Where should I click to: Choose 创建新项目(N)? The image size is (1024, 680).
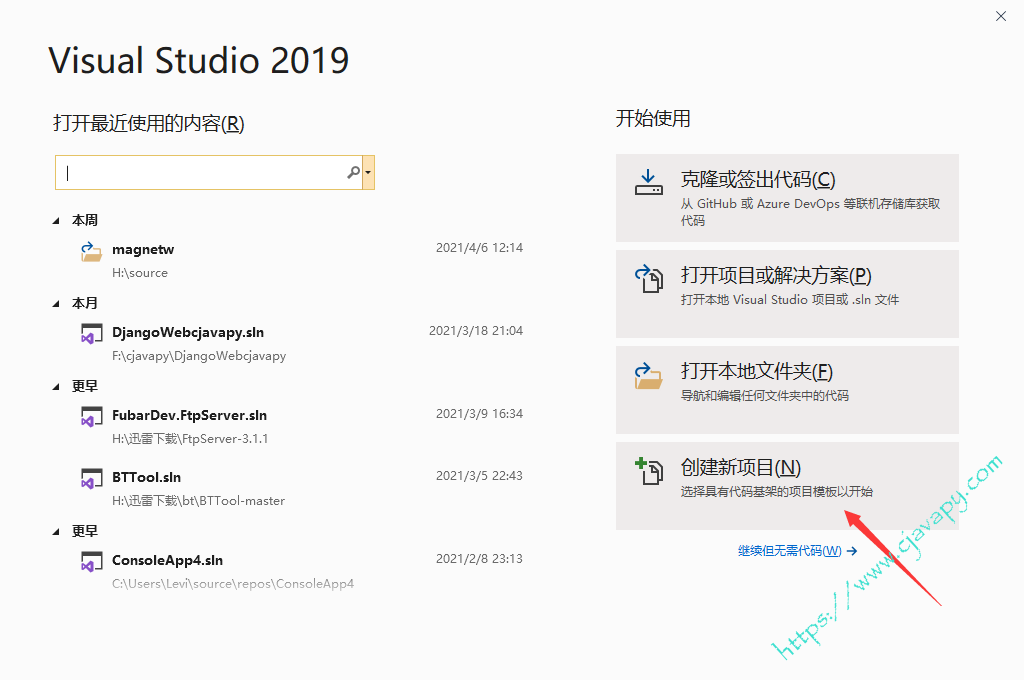(787, 486)
